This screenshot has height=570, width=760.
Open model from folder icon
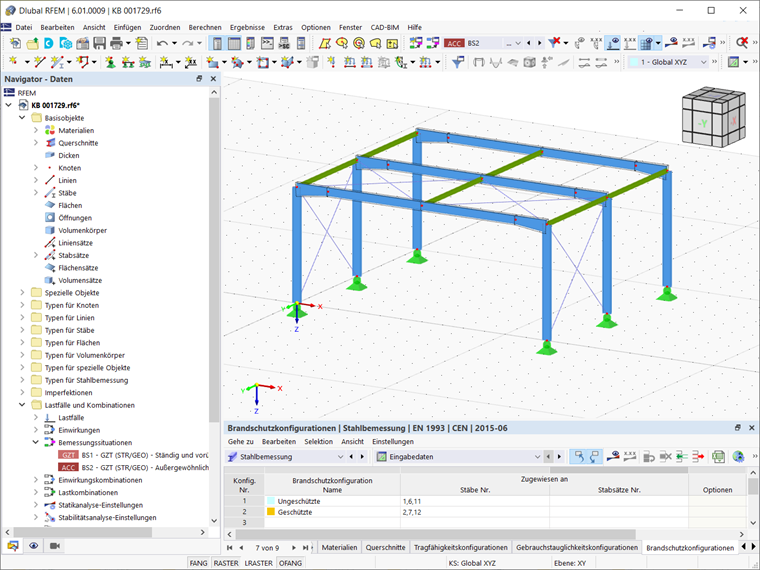point(32,43)
